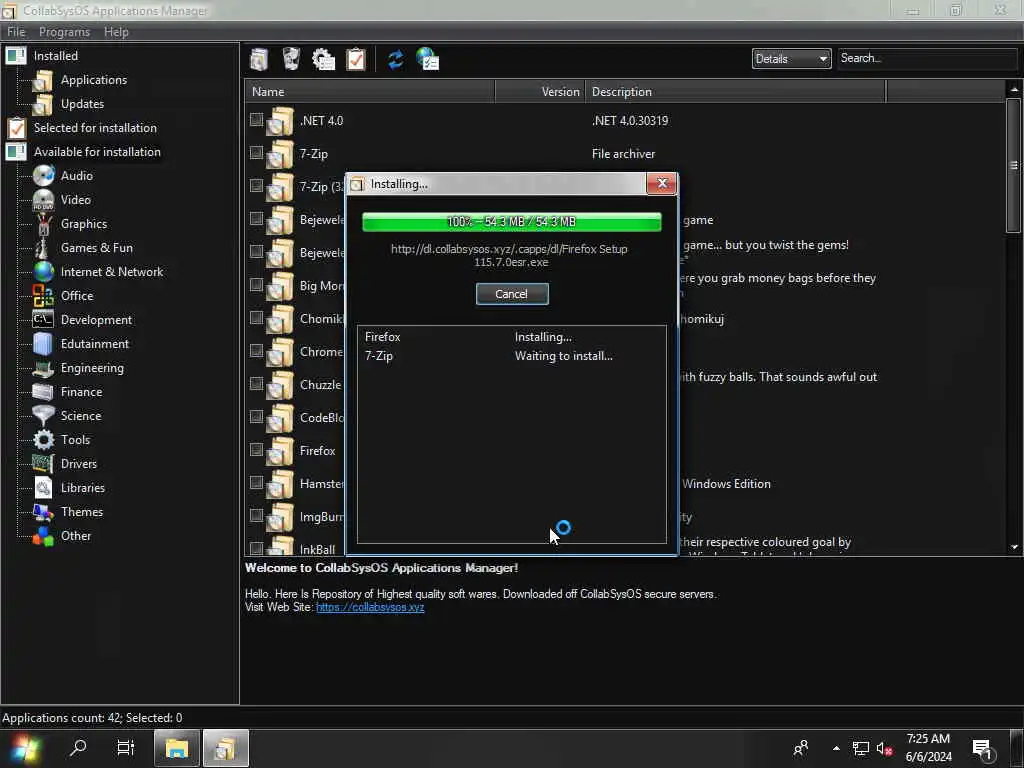Open the collabsysos.xyz website link
Viewport: 1024px width, 768px height.
click(370, 607)
